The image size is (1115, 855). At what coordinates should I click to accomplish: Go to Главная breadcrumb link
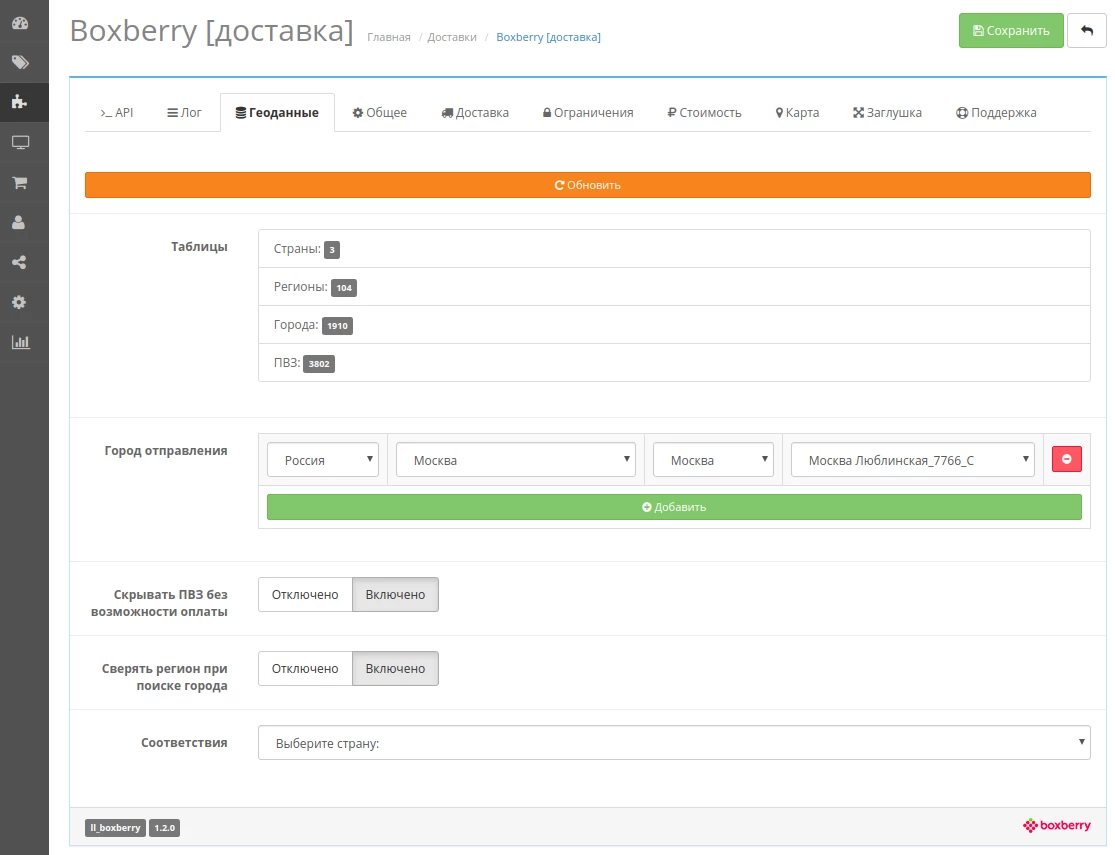[389, 37]
